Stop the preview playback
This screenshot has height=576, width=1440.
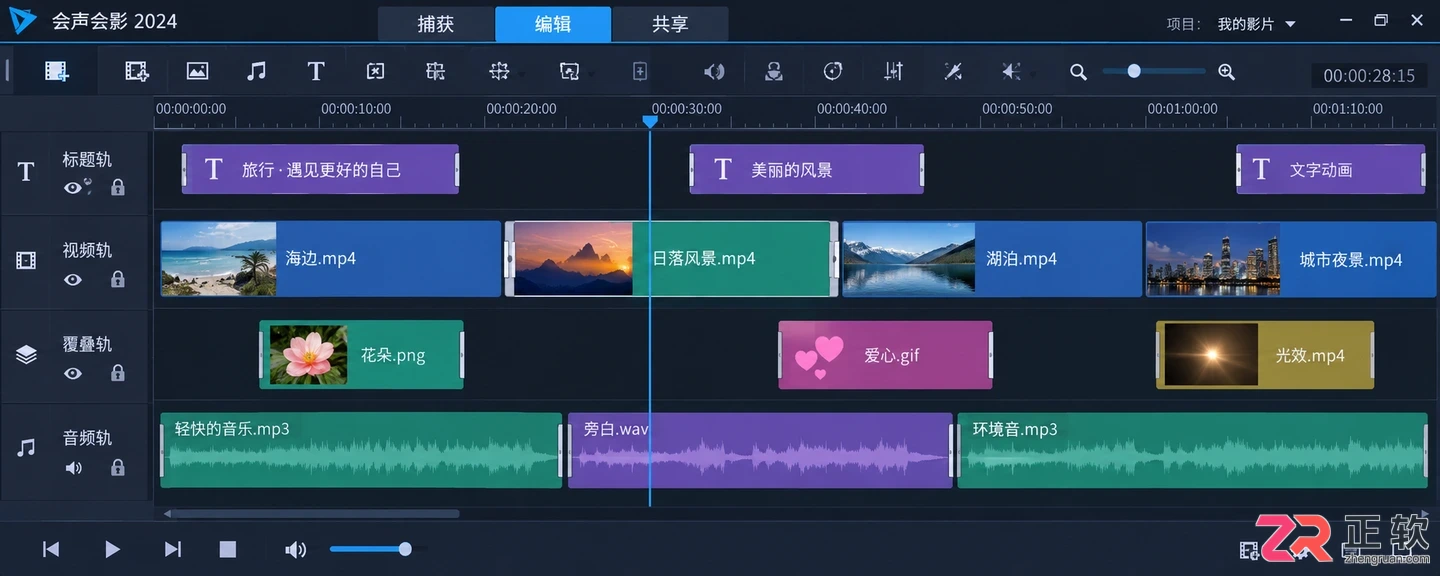click(x=228, y=549)
